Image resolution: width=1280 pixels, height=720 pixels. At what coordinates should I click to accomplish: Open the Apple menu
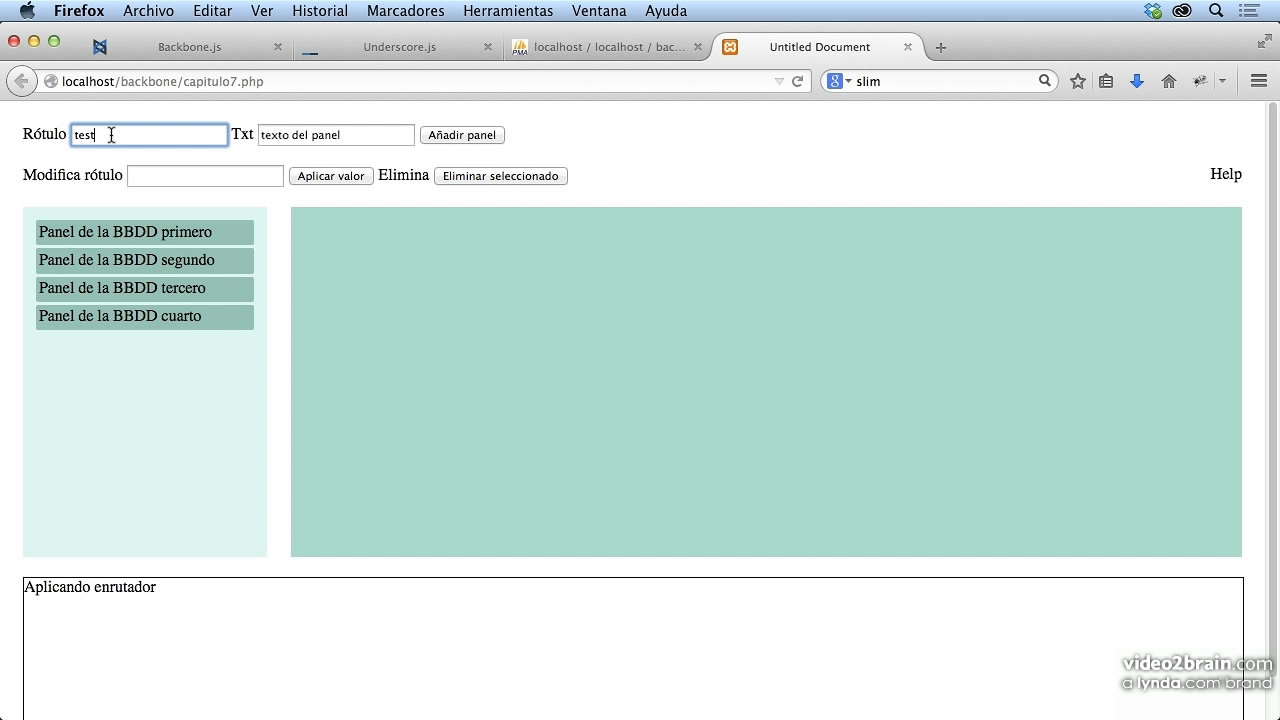27,11
